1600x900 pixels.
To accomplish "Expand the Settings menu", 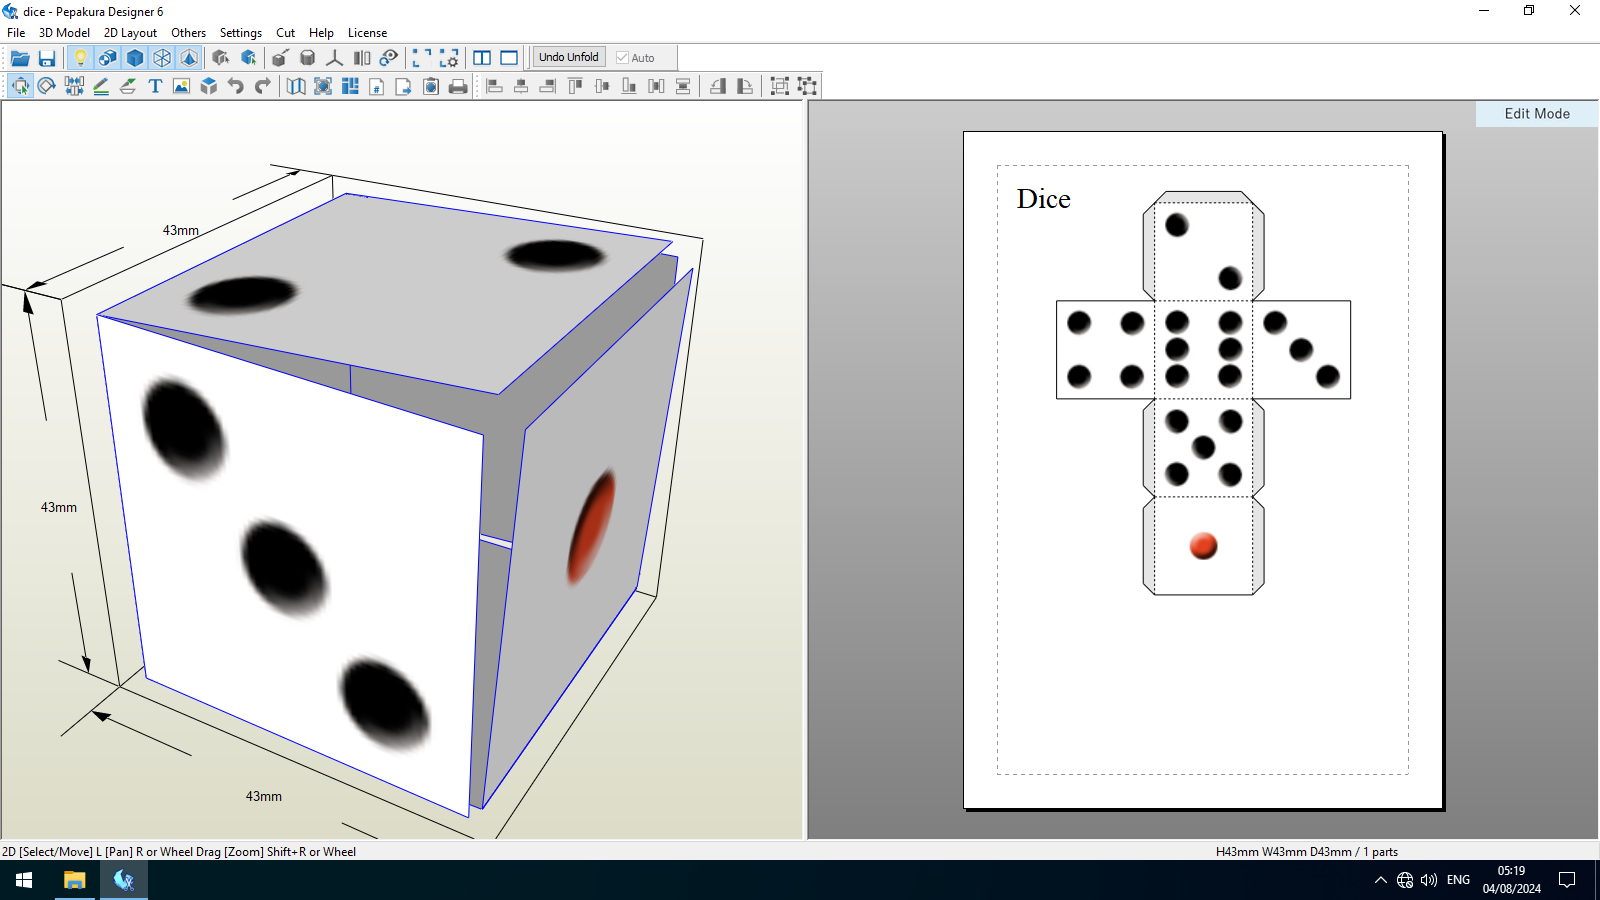I will tap(240, 33).
